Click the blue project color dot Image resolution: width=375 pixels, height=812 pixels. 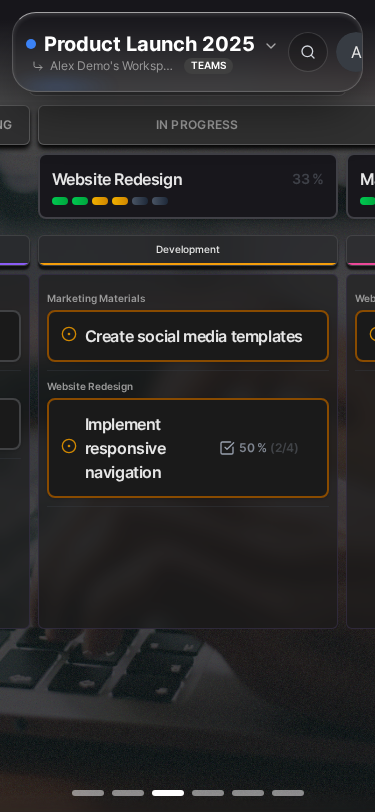click(31, 45)
